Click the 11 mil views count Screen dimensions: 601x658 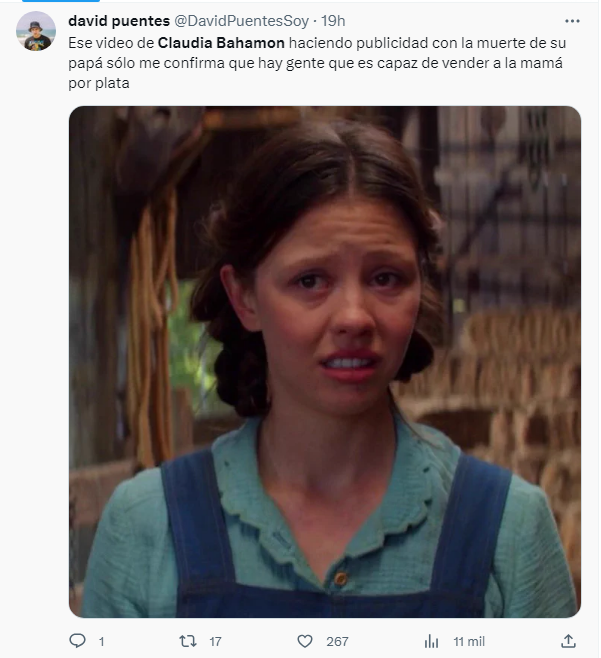(469, 642)
